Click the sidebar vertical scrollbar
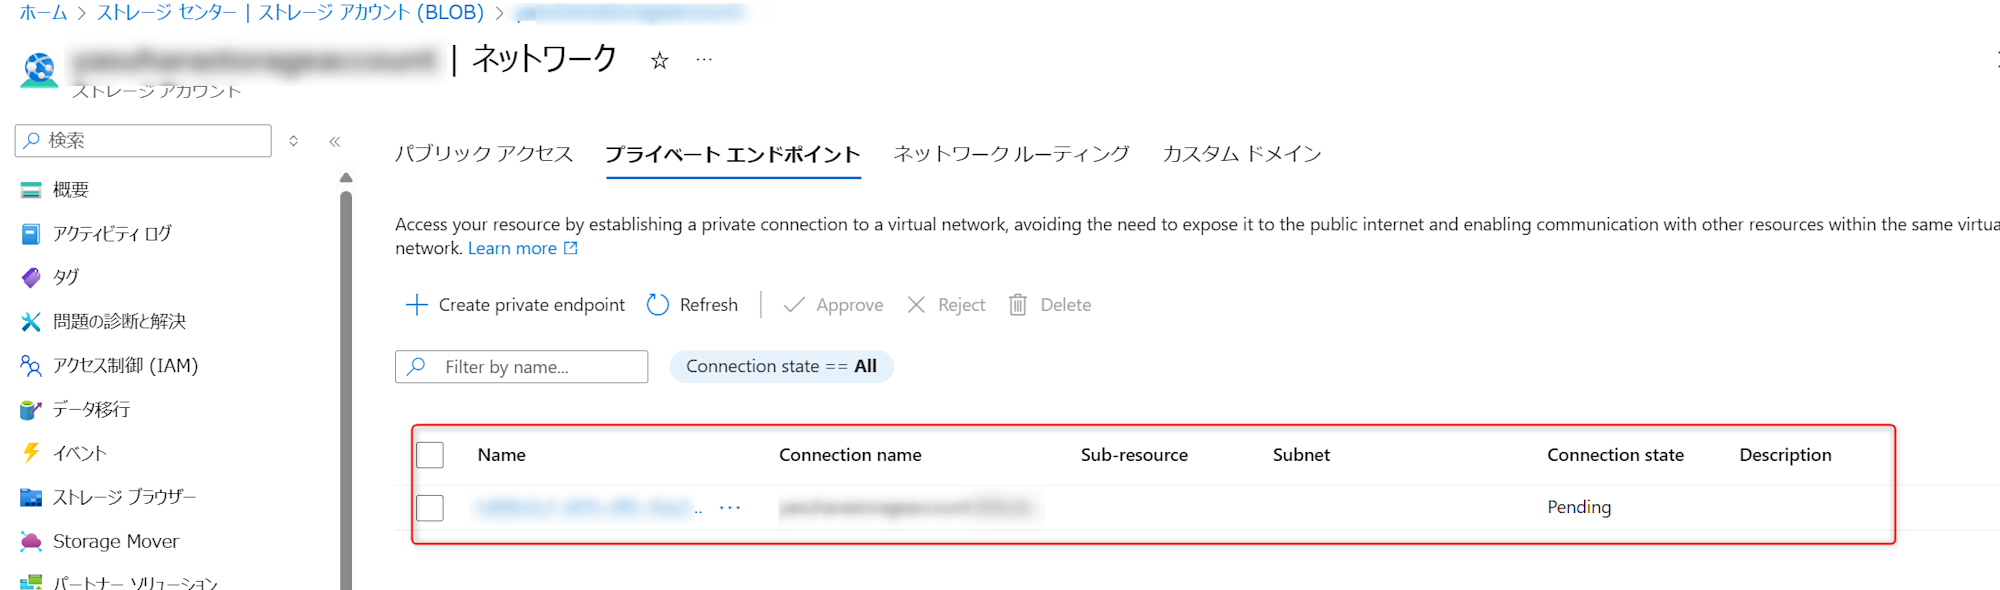 pos(346,380)
